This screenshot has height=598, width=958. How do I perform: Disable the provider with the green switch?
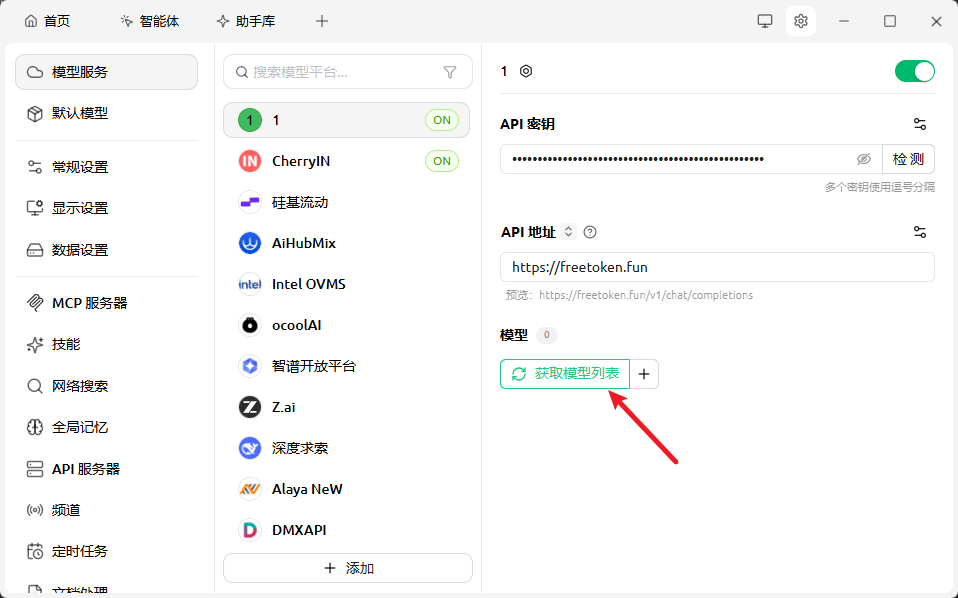click(914, 71)
